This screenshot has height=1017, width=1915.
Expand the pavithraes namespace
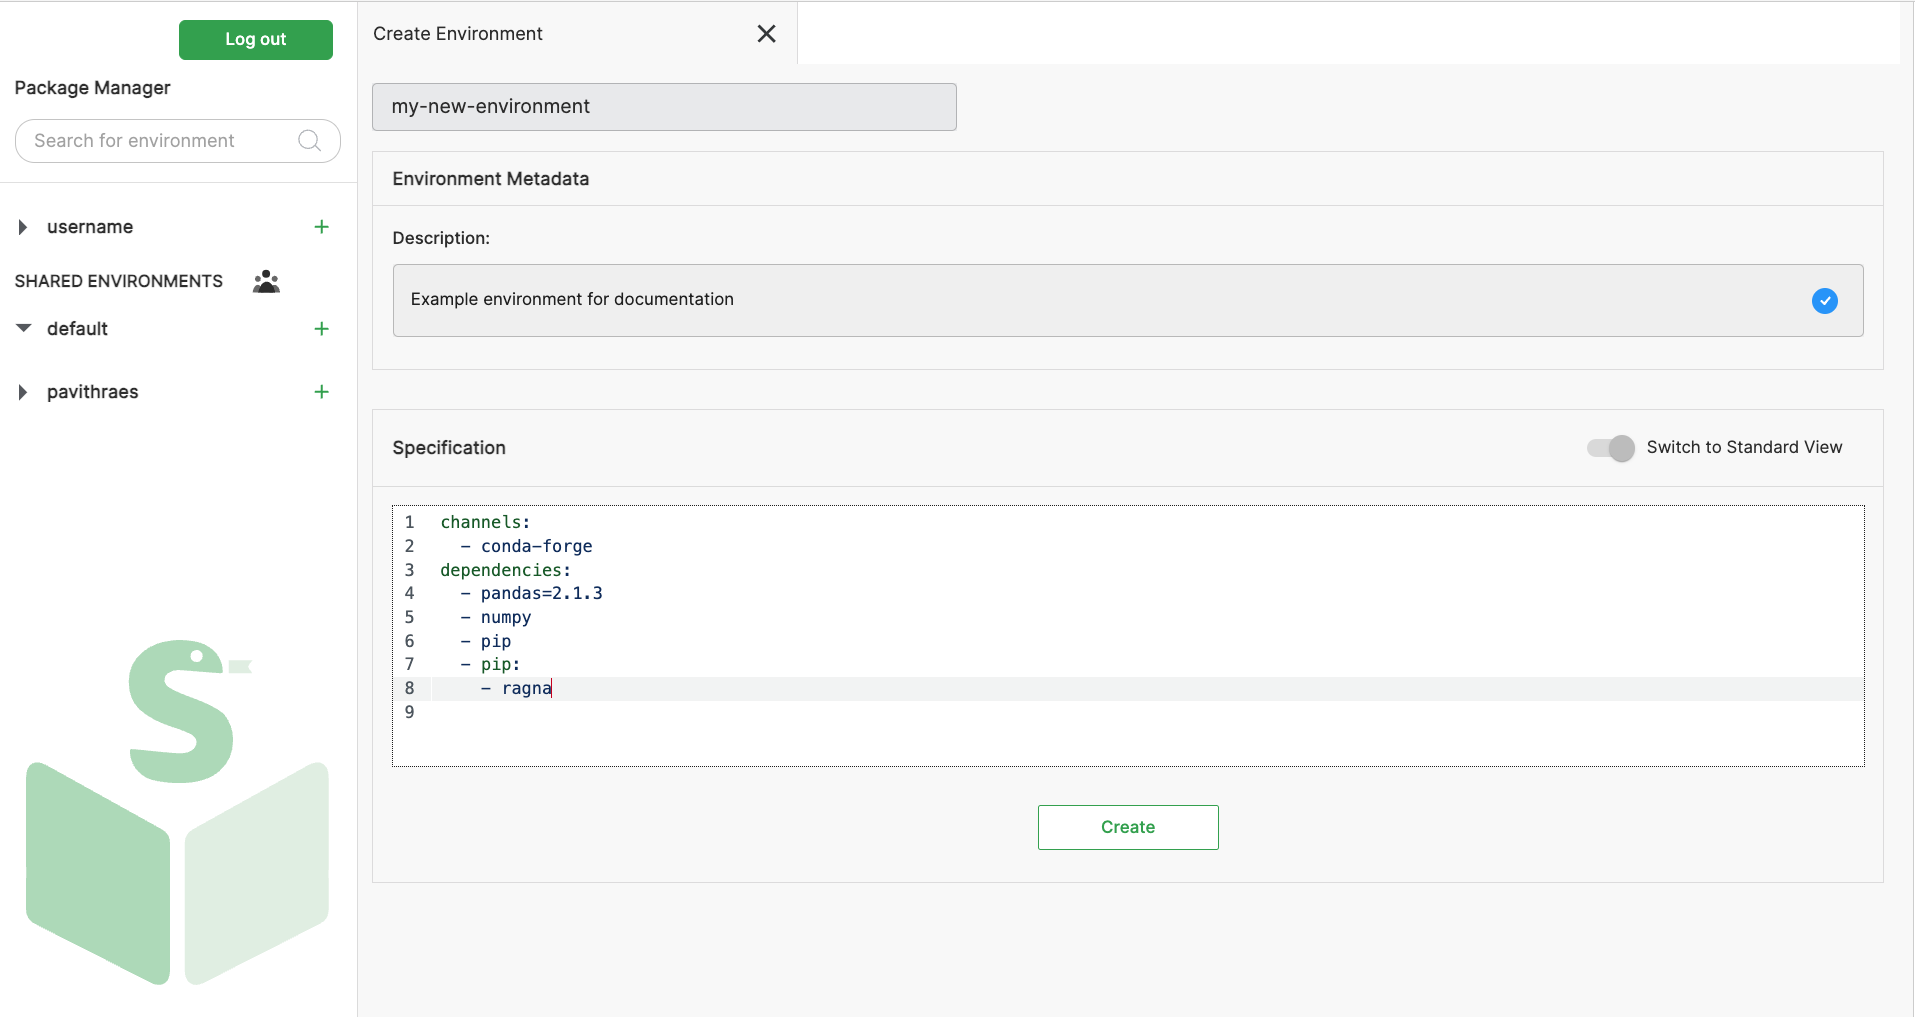pos(23,392)
